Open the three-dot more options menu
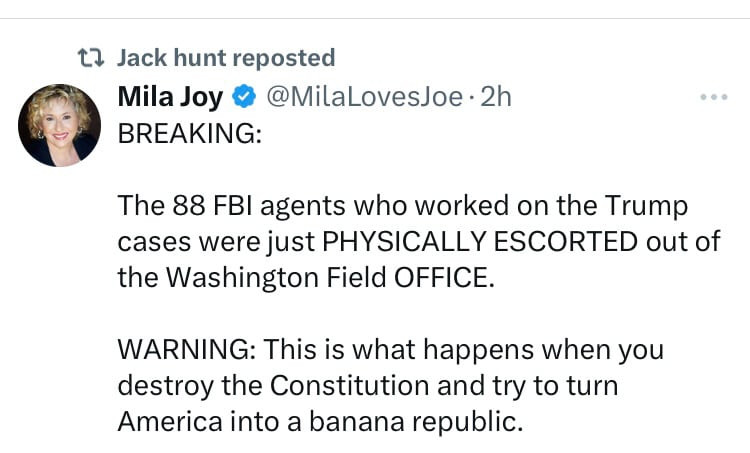 coord(713,98)
